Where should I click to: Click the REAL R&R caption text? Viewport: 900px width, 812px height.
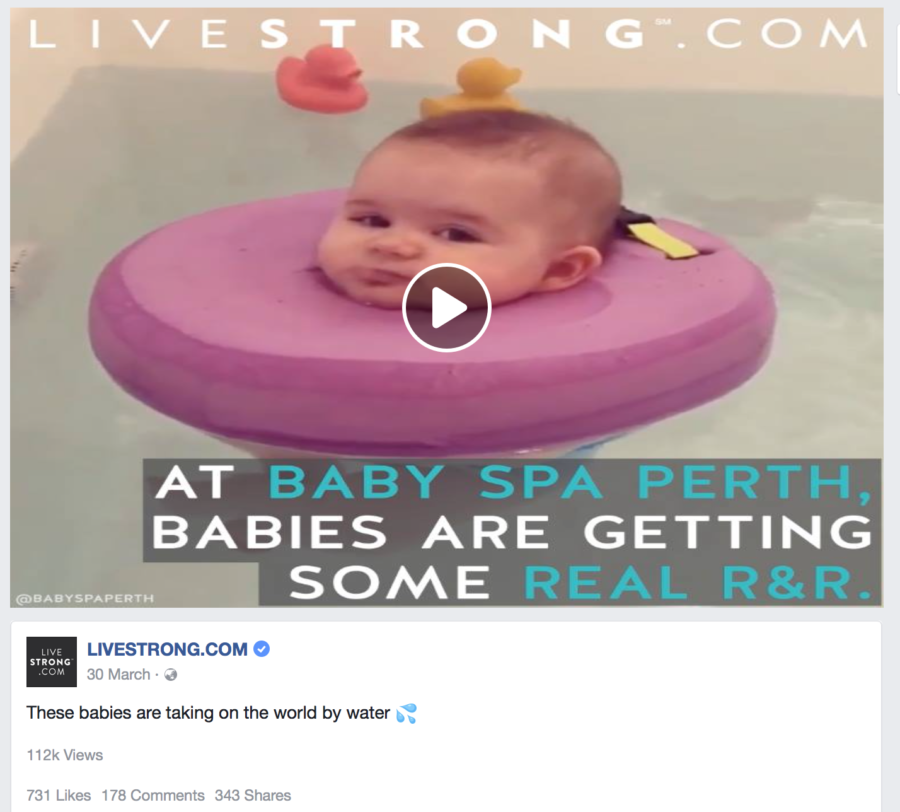point(697,583)
